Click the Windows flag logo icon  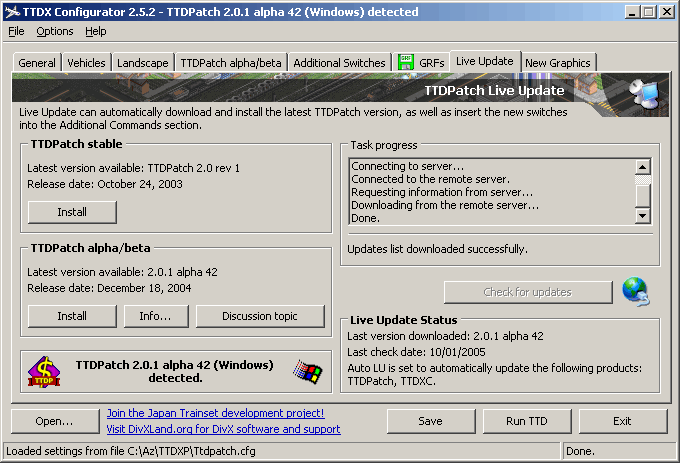pyautogui.click(x=307, y=372)
